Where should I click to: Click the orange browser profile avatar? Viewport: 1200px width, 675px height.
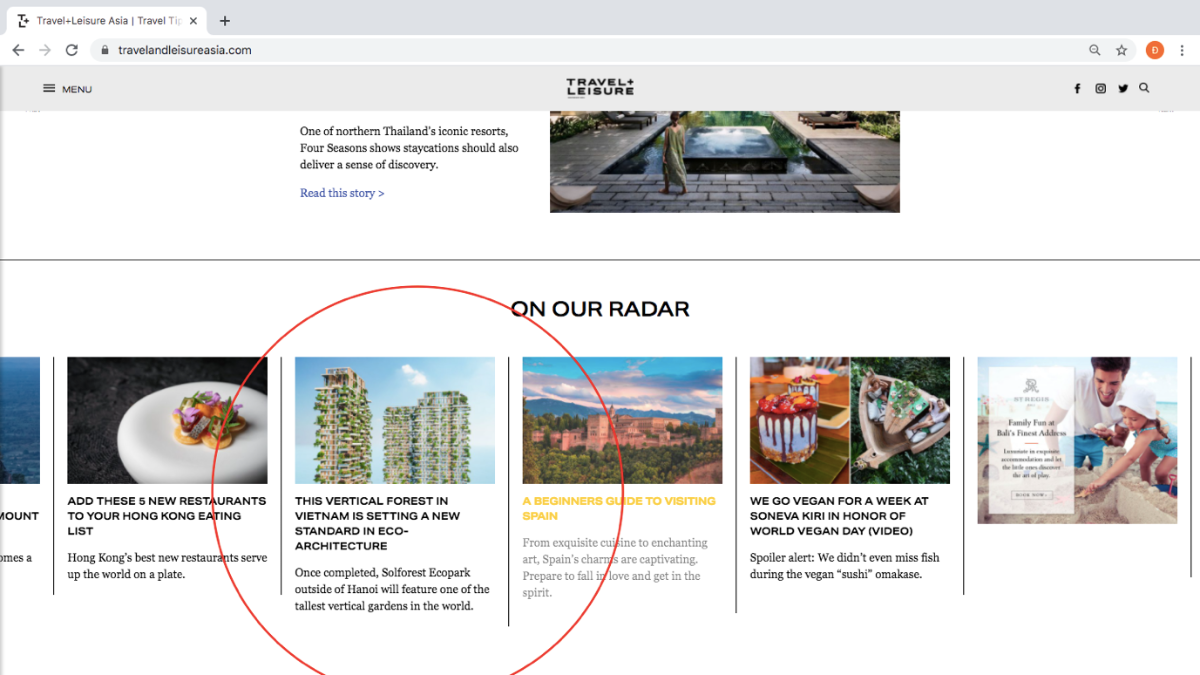(x=1155, y=49)
